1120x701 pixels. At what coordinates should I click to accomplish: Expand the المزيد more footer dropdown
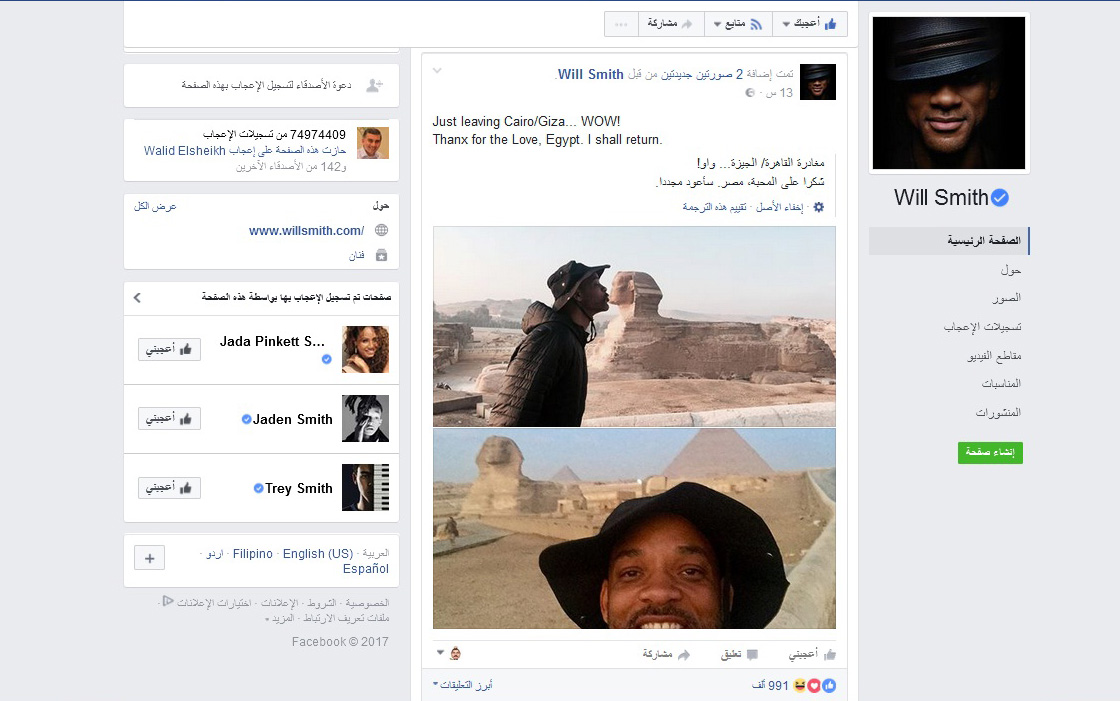[x=279, y=618]
